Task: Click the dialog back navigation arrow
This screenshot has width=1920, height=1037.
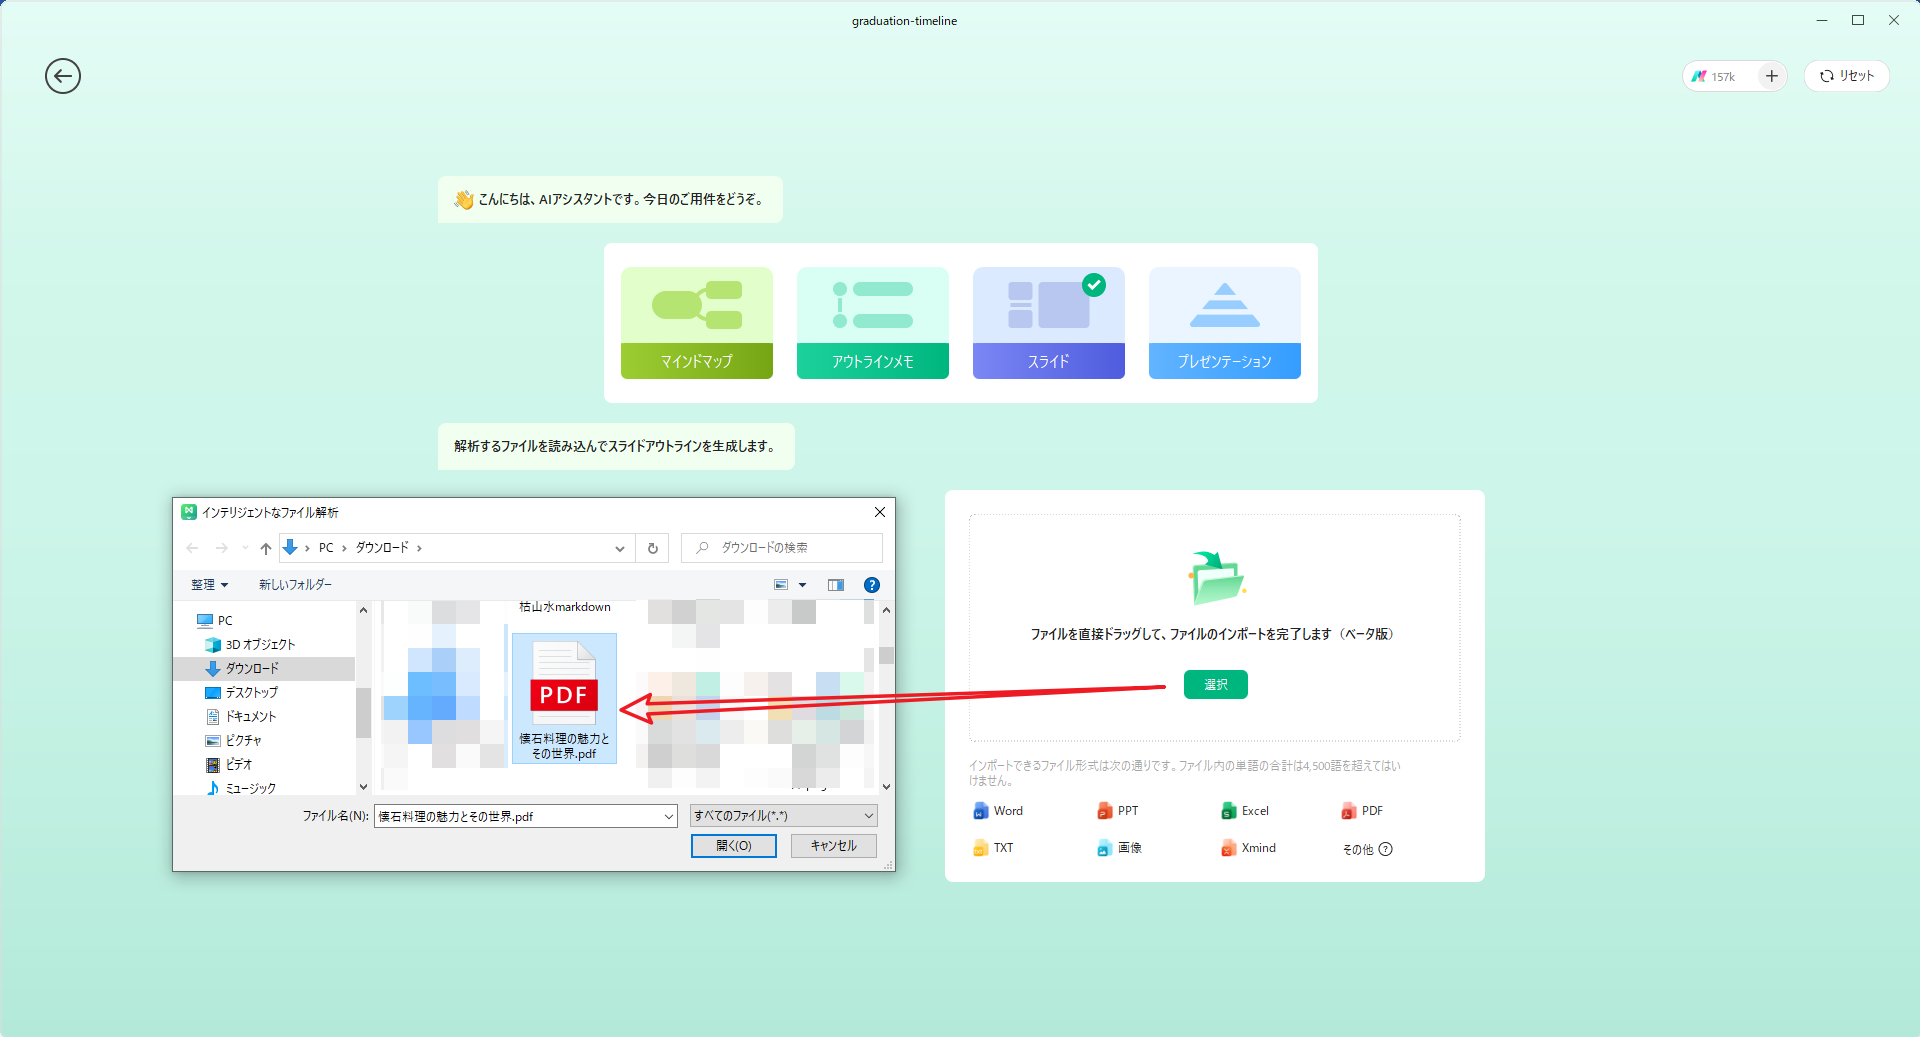Action: point(192,548)
